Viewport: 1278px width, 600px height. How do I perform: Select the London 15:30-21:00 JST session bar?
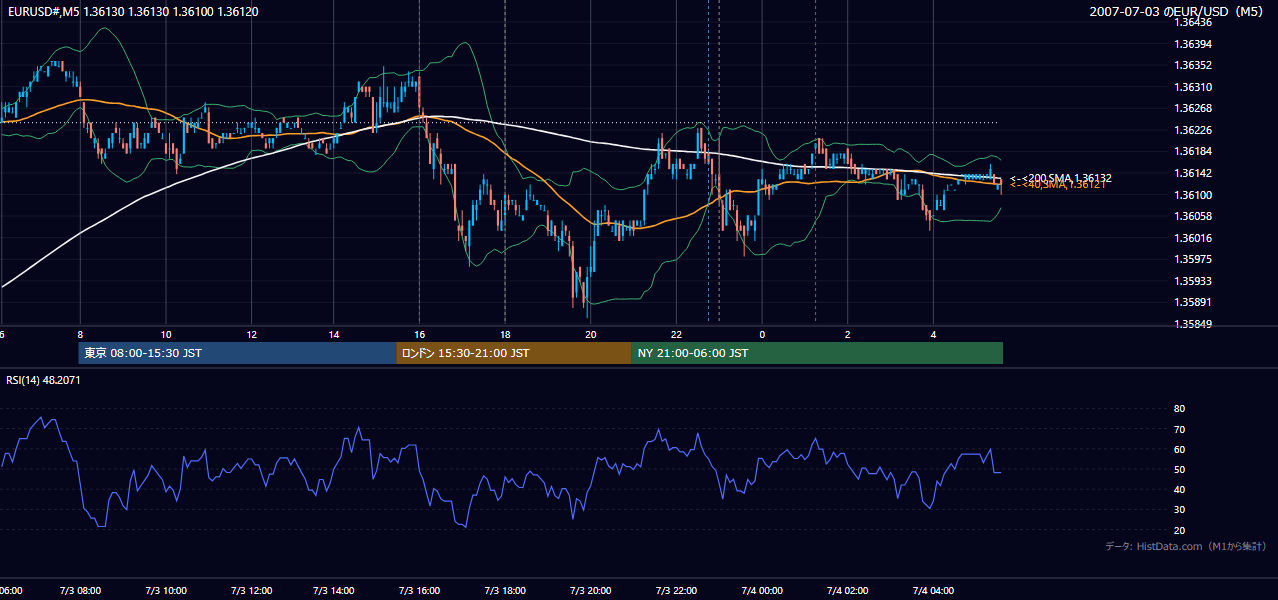[x=514, y=353]
